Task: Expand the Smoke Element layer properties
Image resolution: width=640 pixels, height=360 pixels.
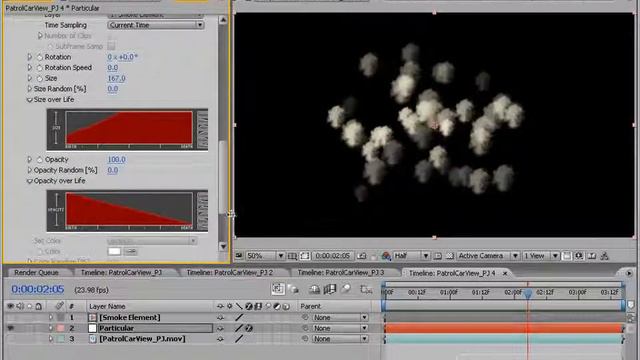Action: [x=51, y=317]
